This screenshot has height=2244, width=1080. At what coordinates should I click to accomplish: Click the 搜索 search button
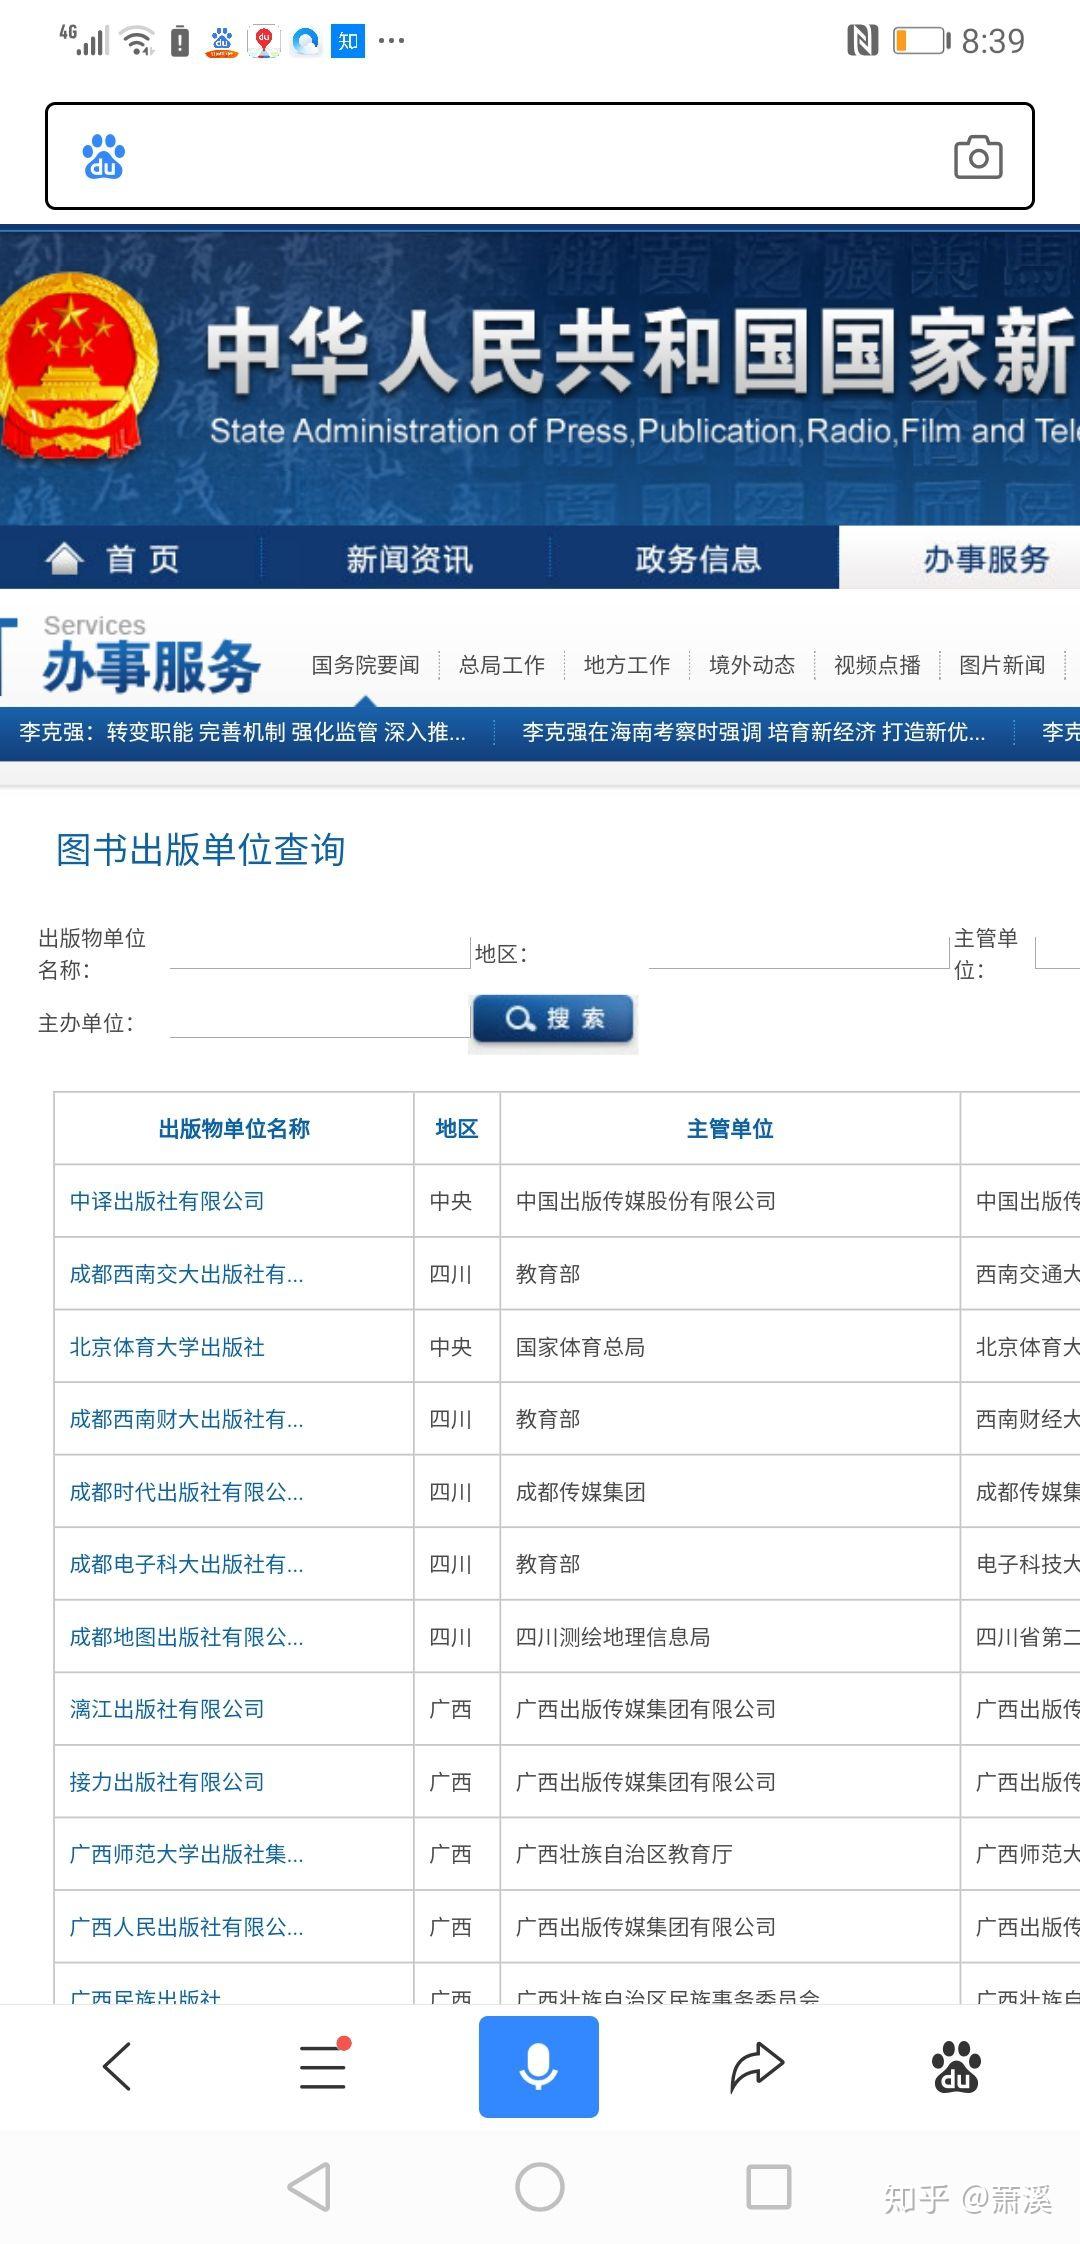click(x=553, y=1020)
